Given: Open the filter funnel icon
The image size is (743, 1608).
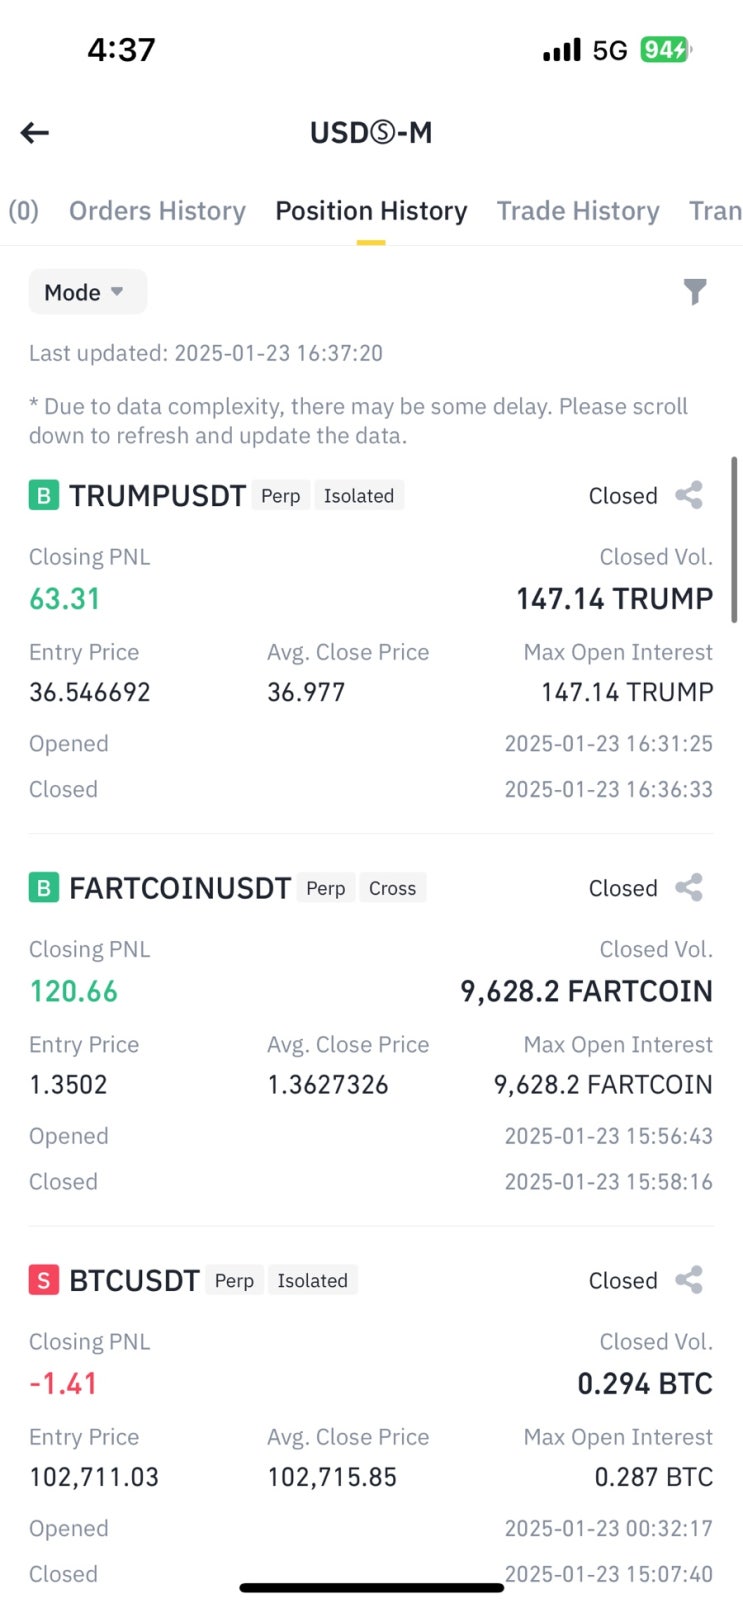Looking at the screenshot, I should pyautogui.click(x=695, y=292).
